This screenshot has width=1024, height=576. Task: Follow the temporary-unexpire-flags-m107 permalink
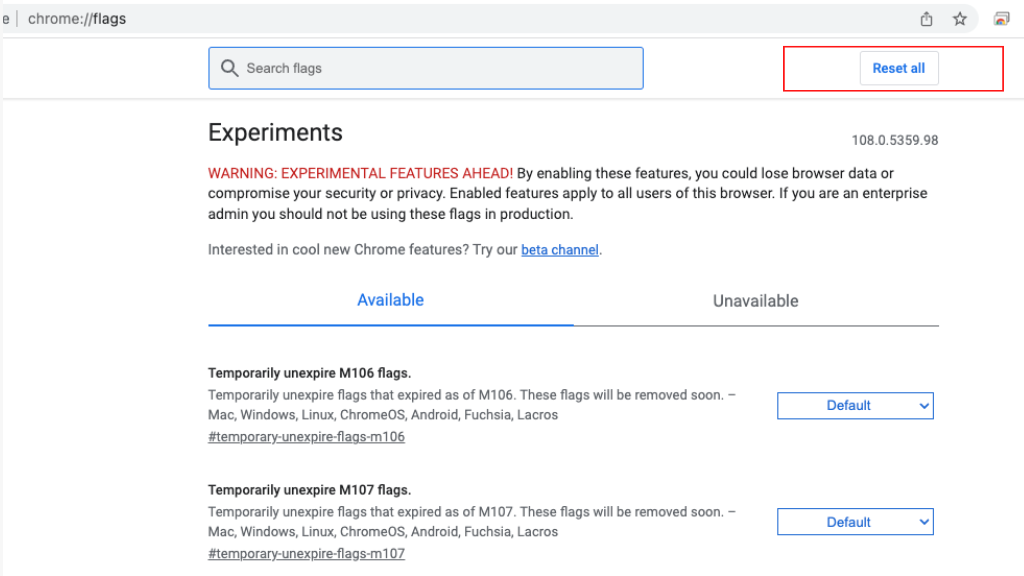pos(306,553)
